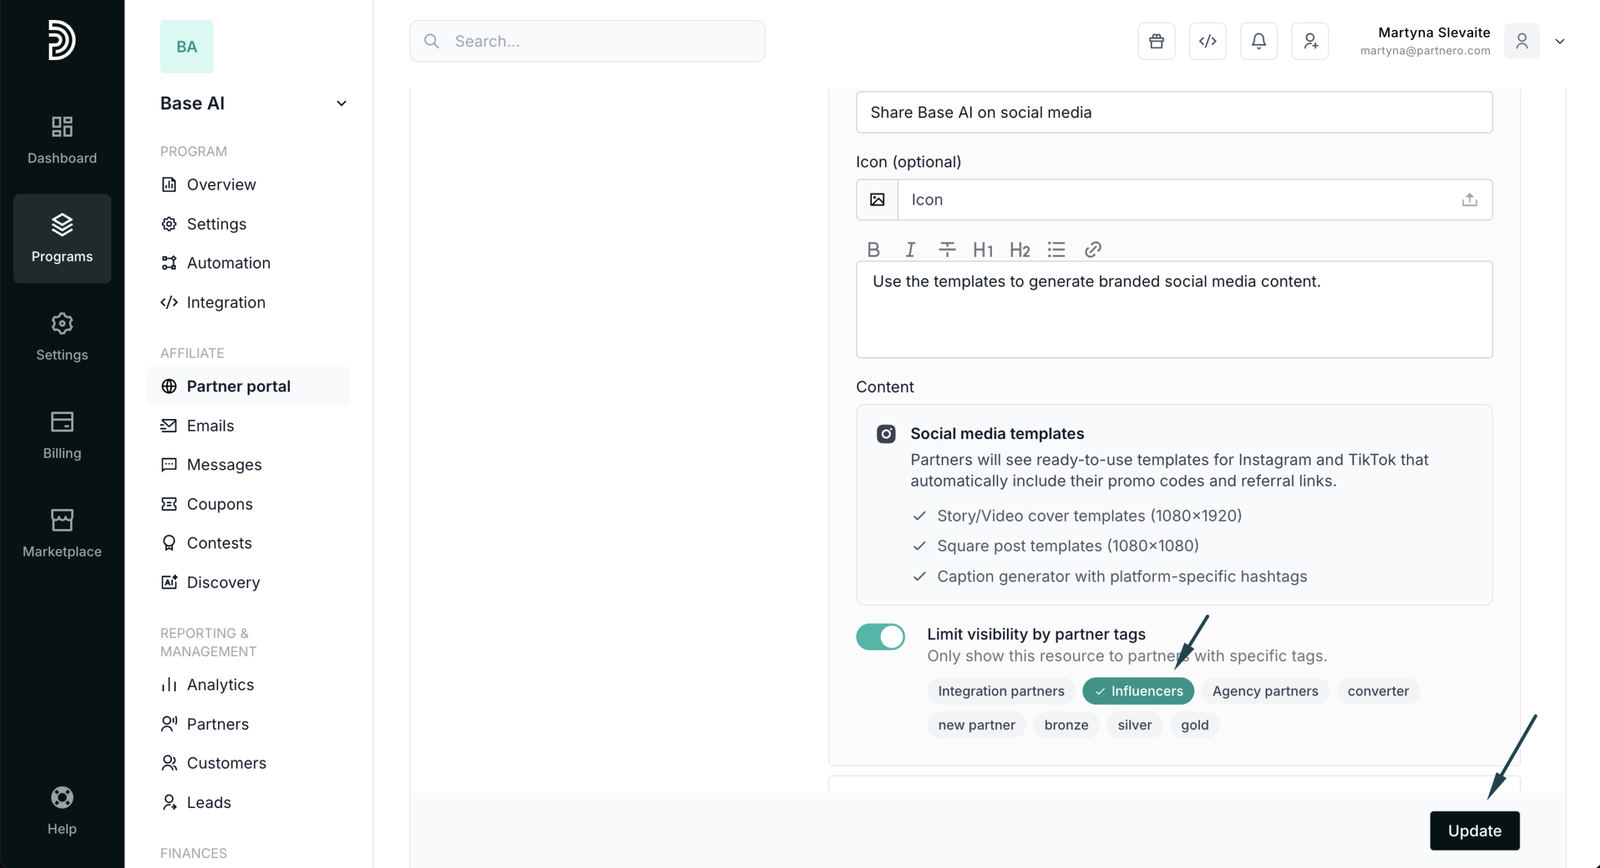Apply H1 heading style in editor

[x=982, y=250]
